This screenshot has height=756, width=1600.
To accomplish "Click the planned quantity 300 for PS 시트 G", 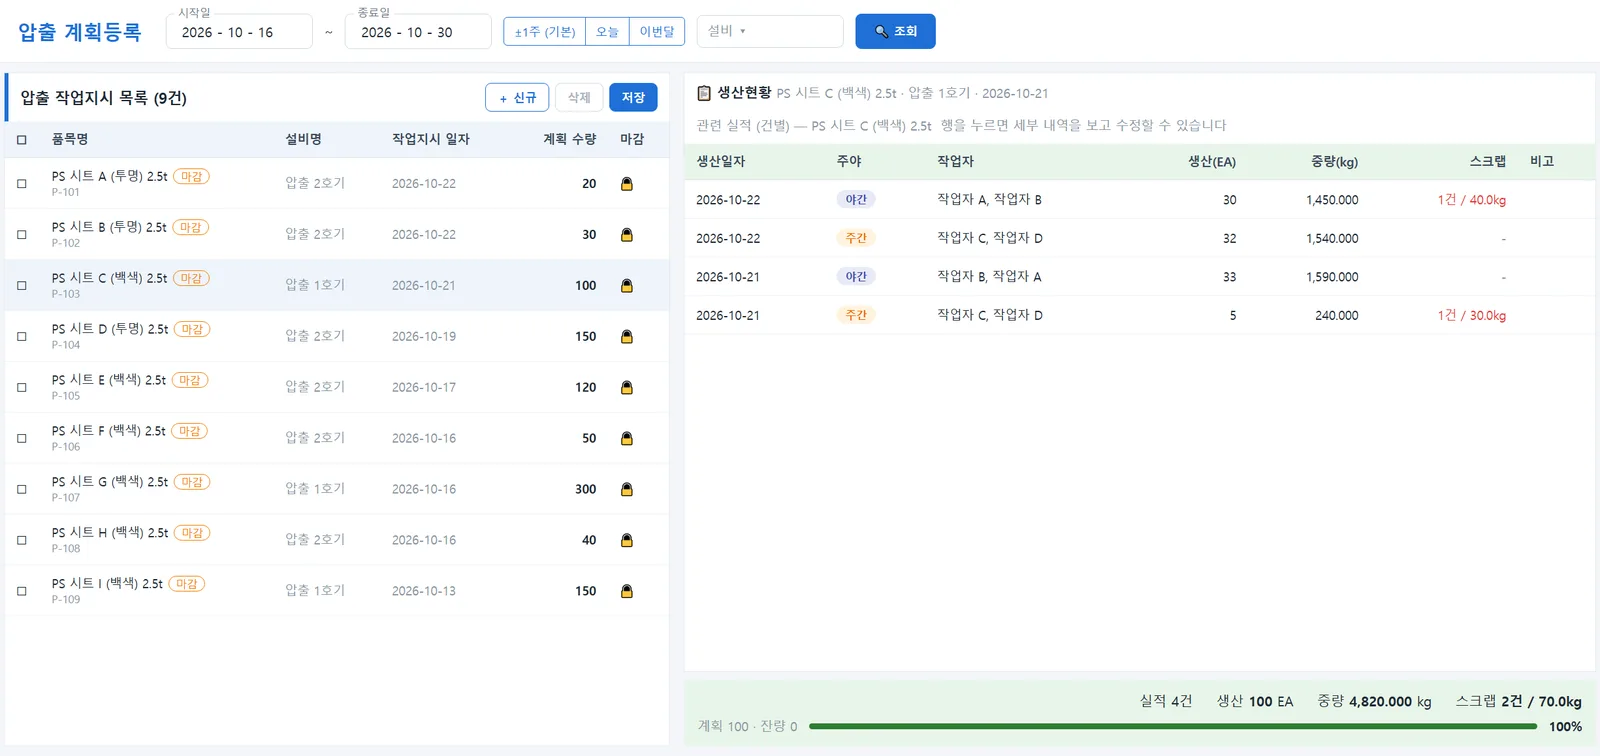I will [x=586, y=489].
